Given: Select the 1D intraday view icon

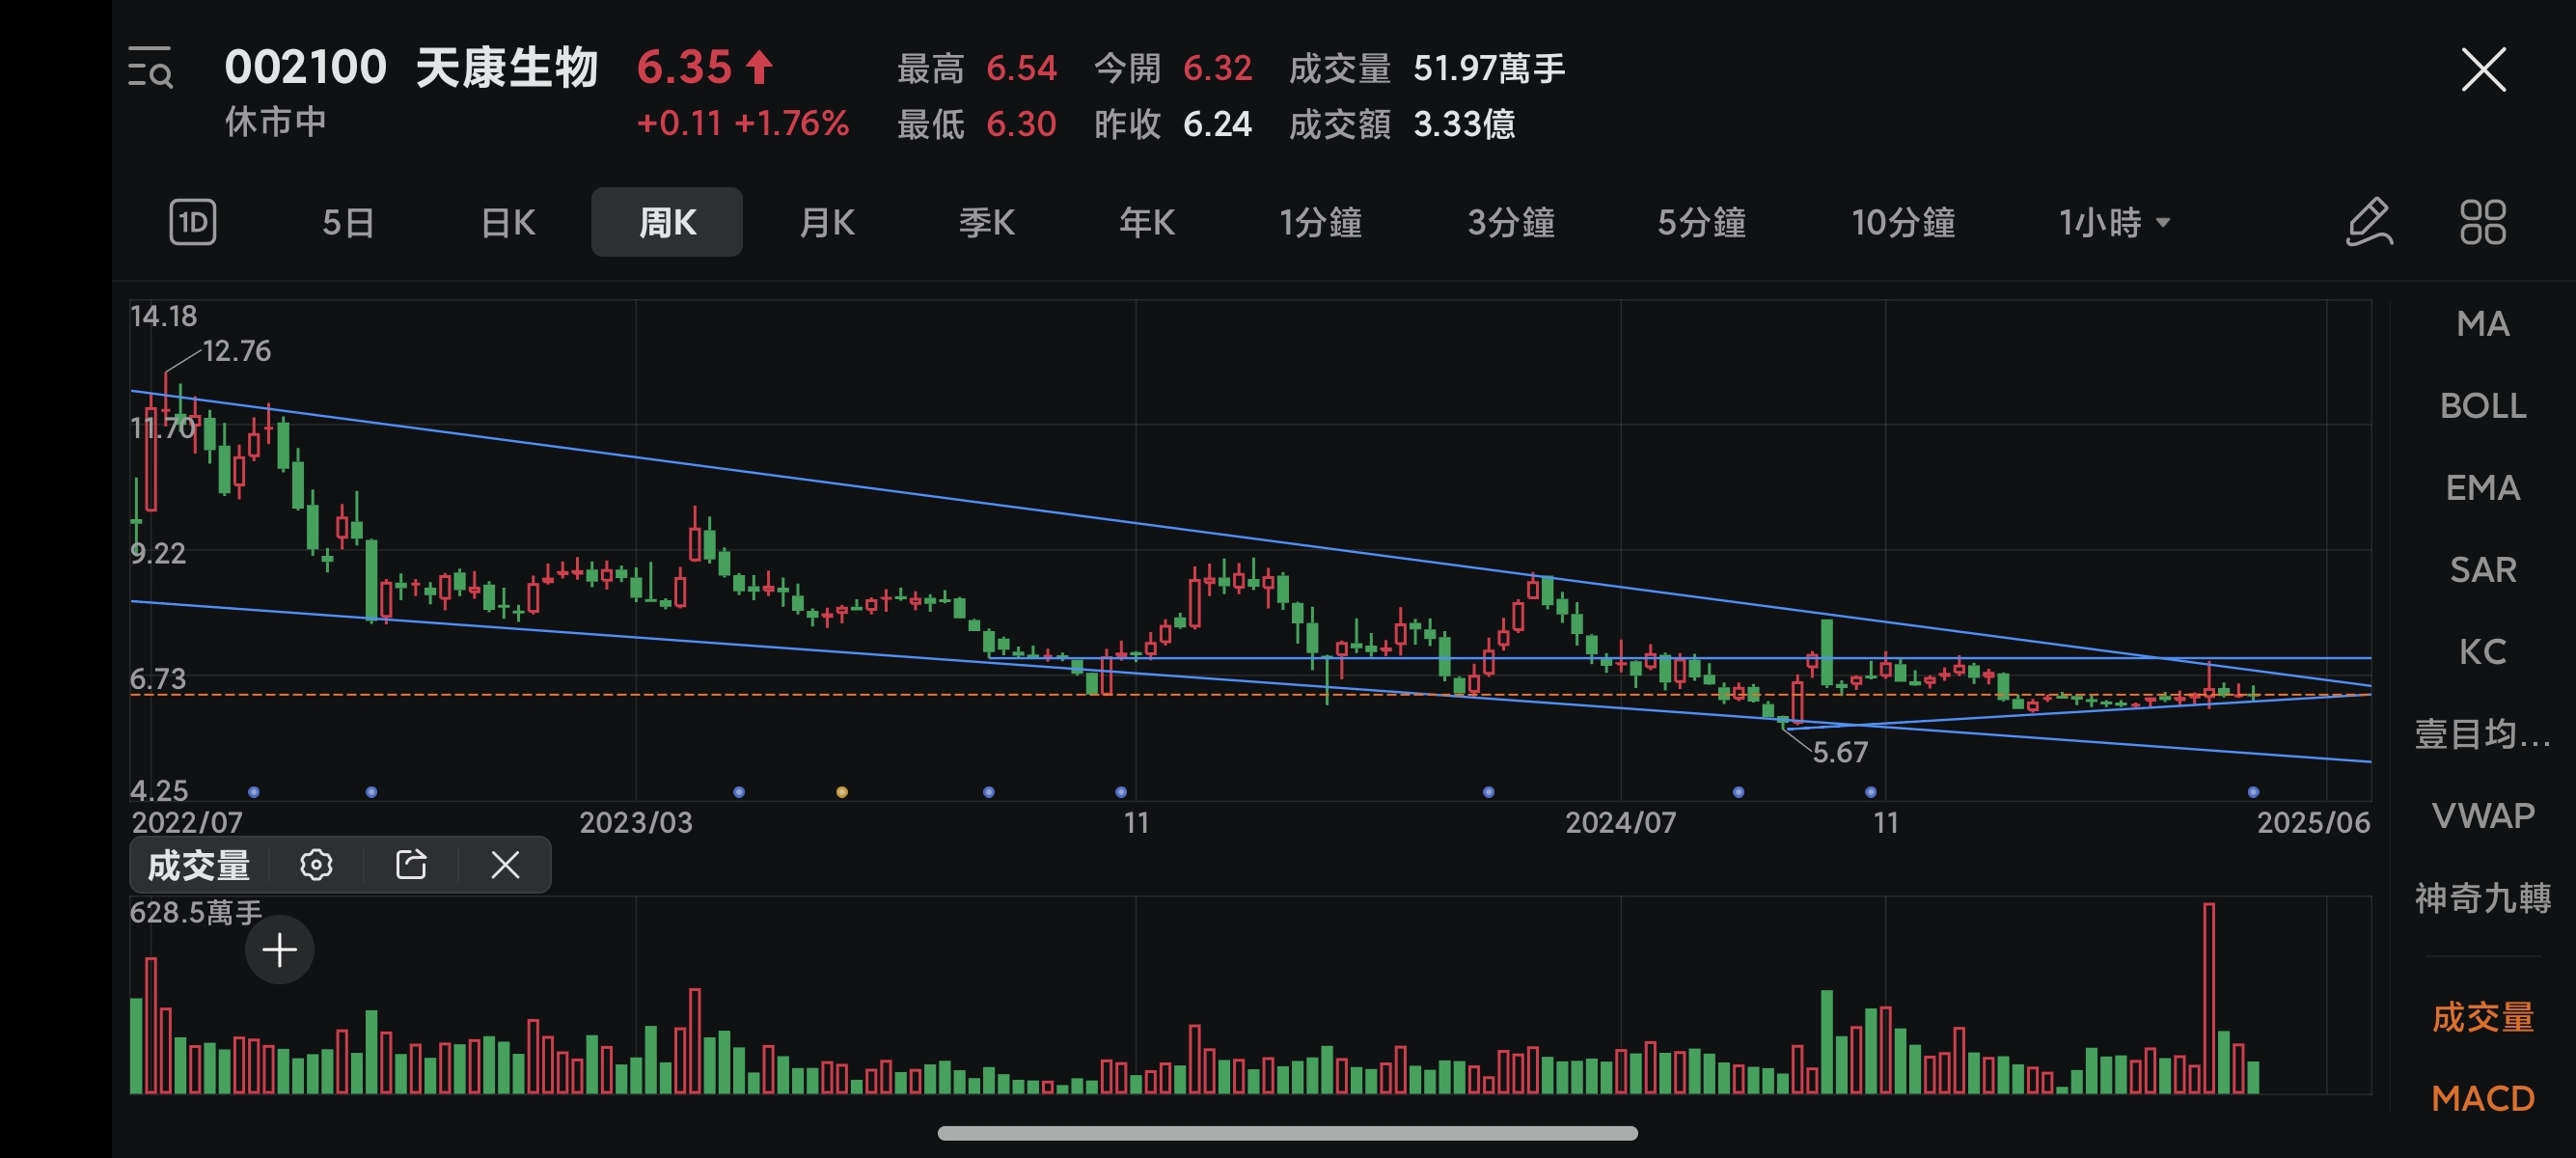Looking at the screenshot, I should (x=192, y=222).
